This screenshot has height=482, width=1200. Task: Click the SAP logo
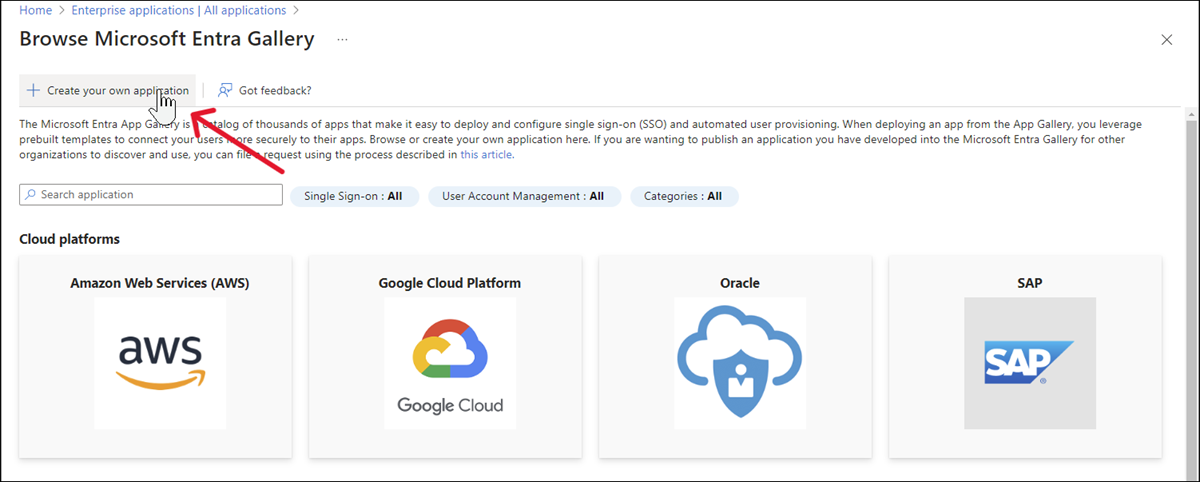click(x=1029, y=363)
